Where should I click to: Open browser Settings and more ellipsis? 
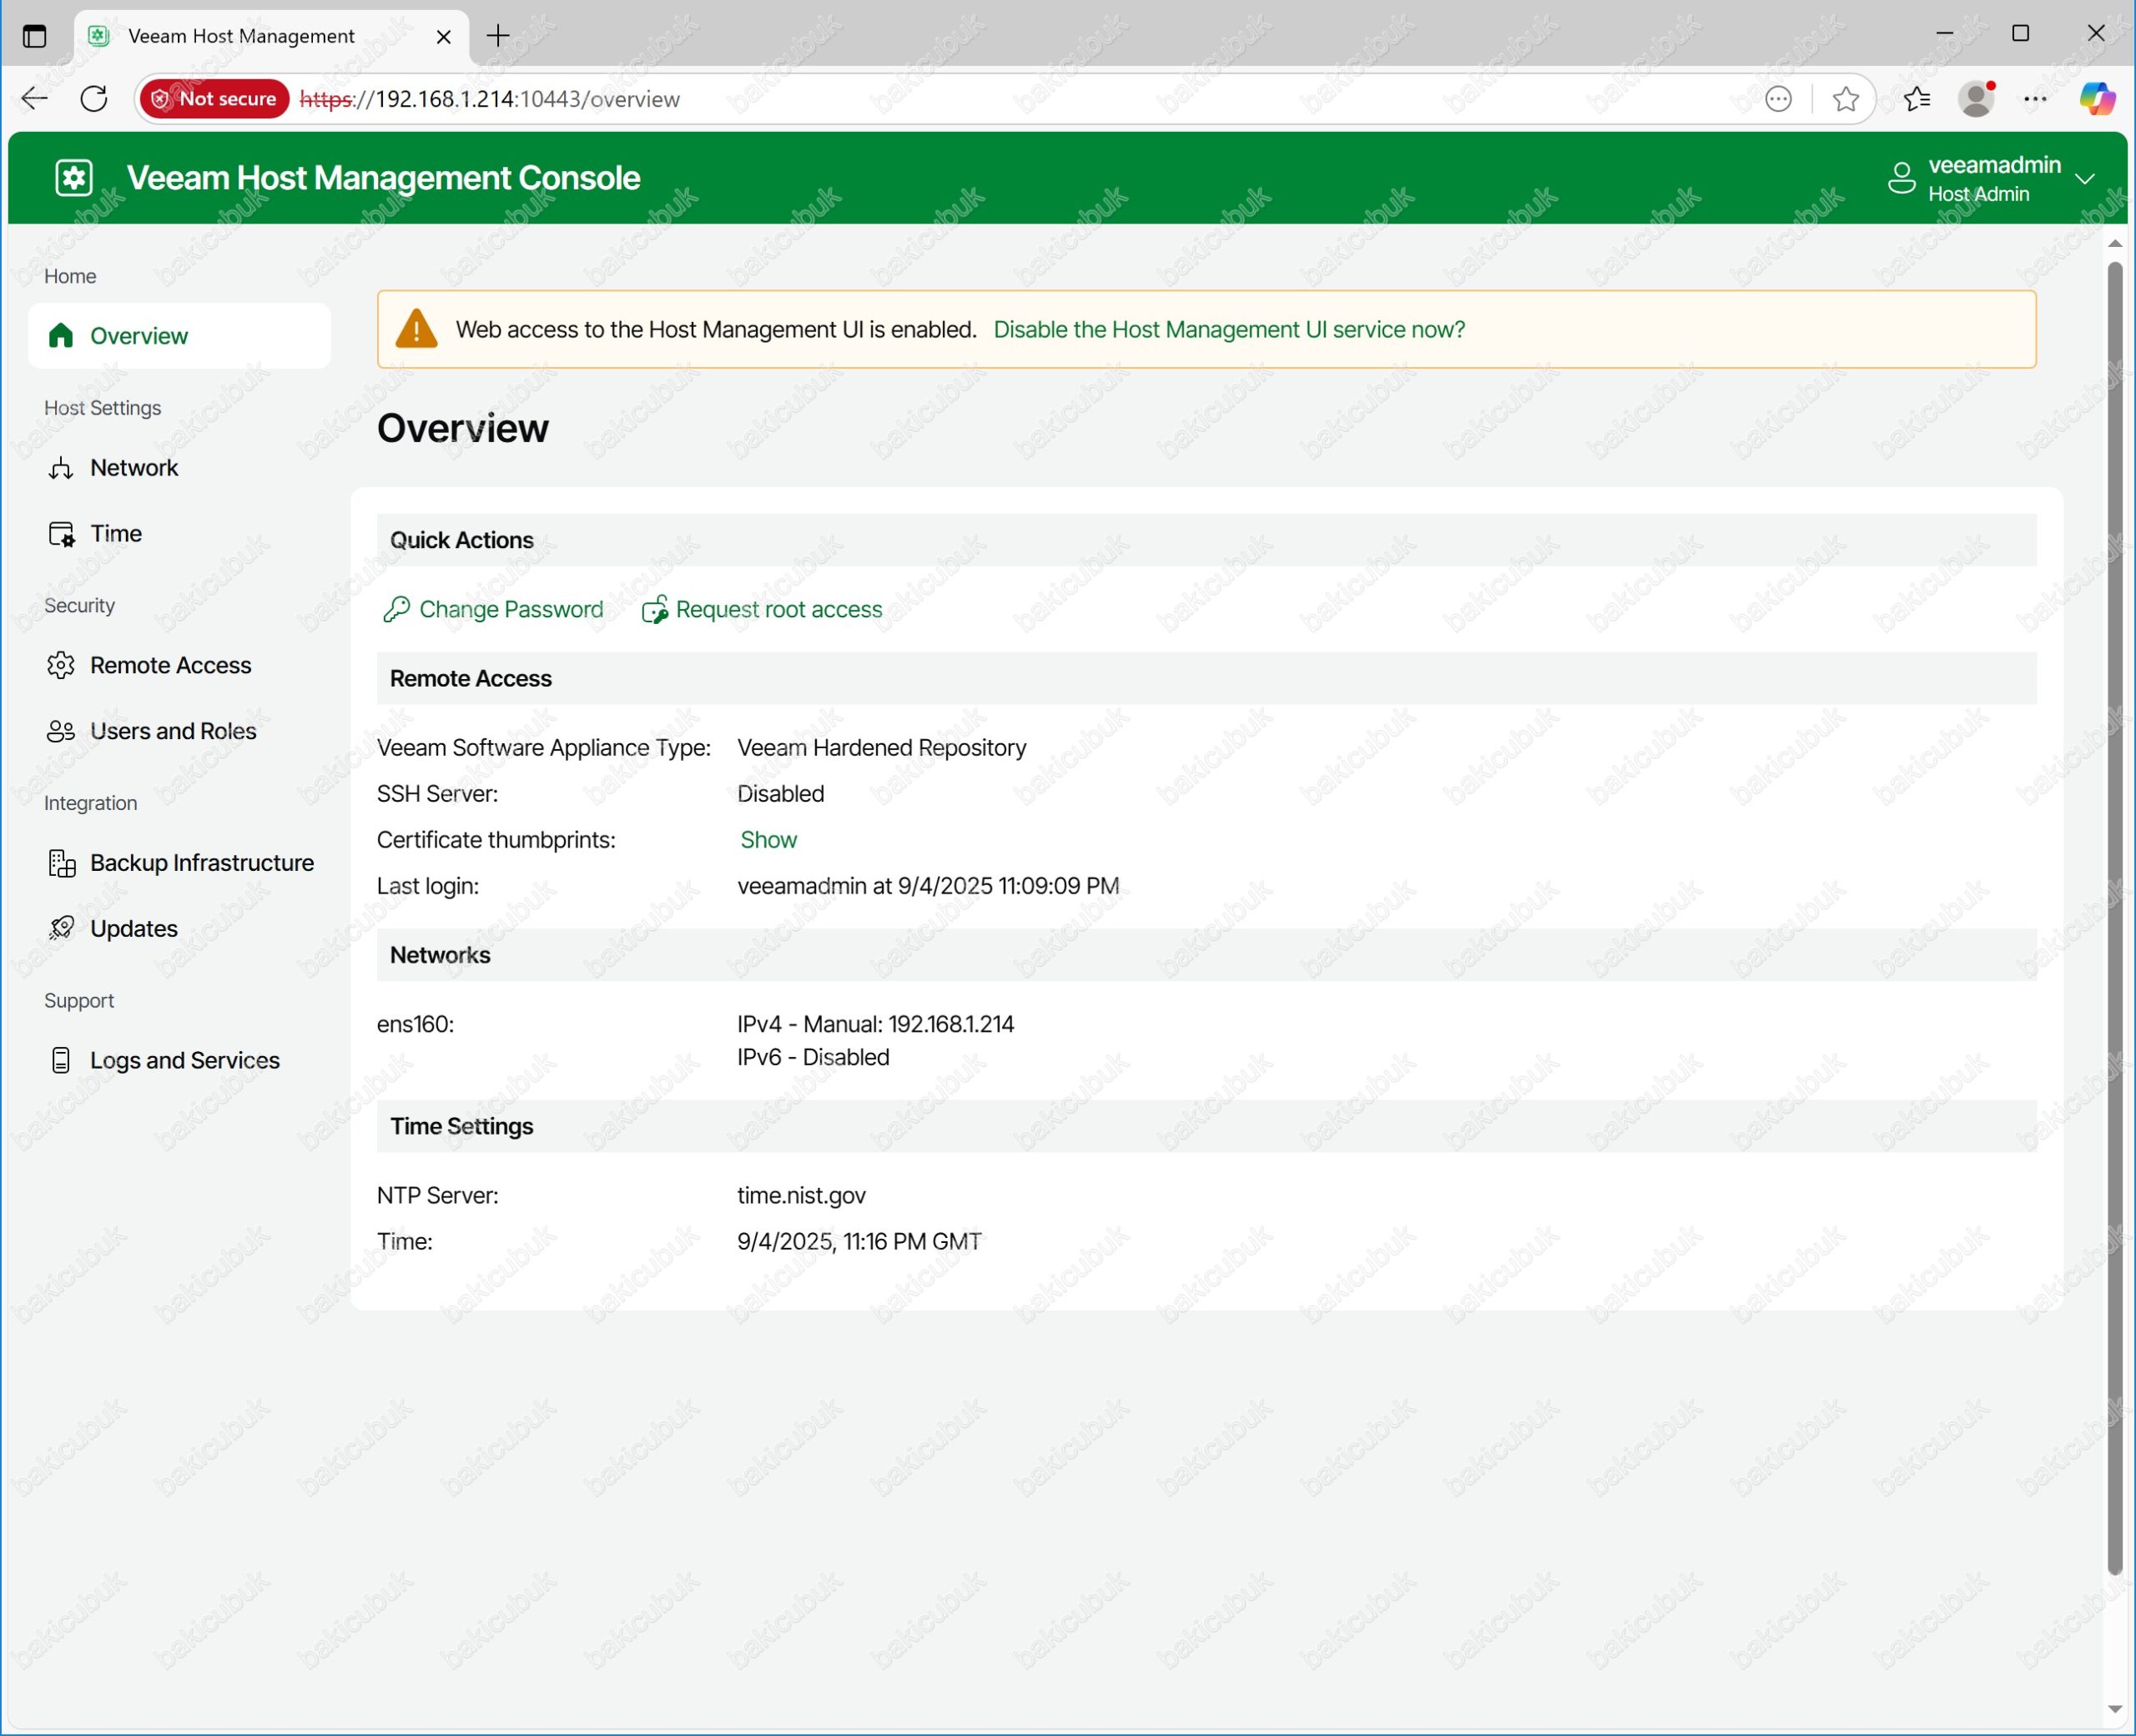[2035, 99]
